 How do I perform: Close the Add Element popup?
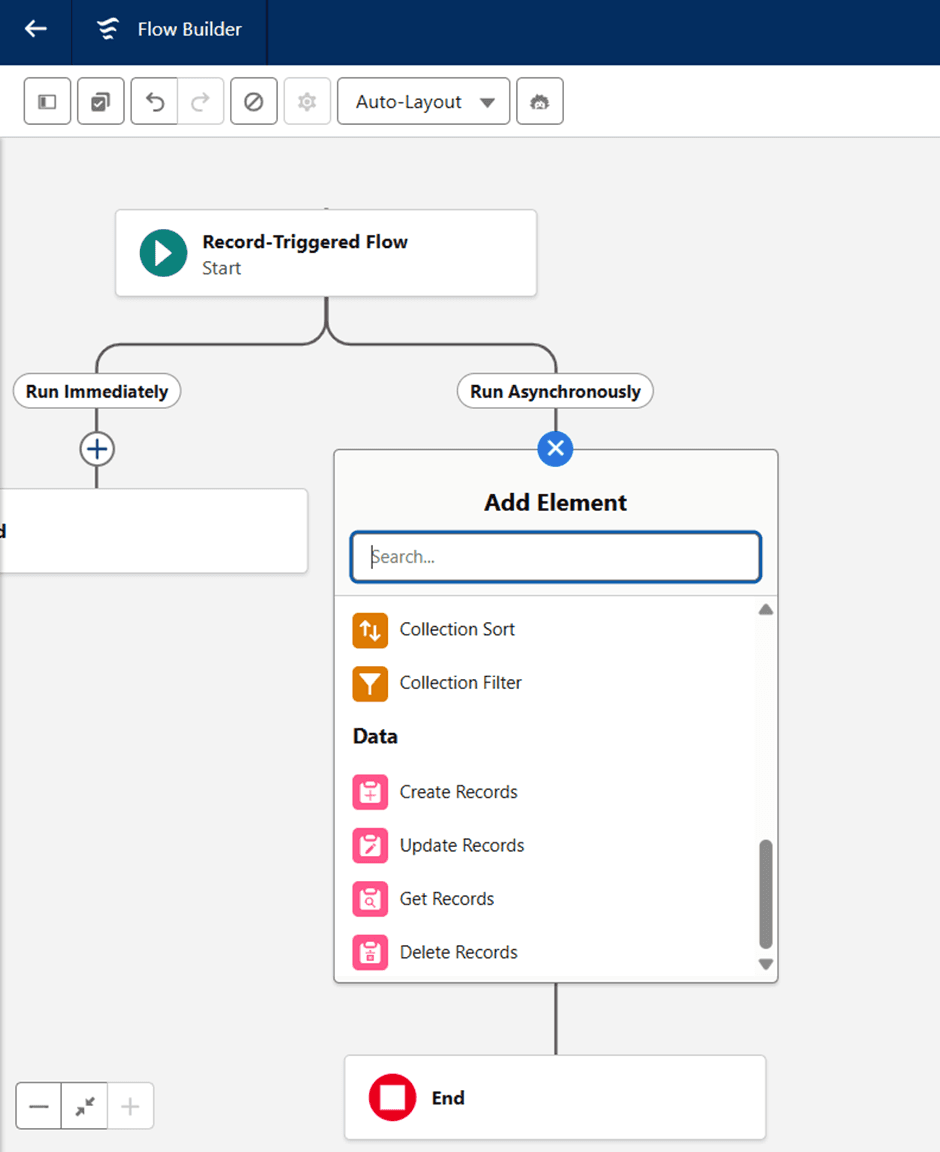point(556,448)
